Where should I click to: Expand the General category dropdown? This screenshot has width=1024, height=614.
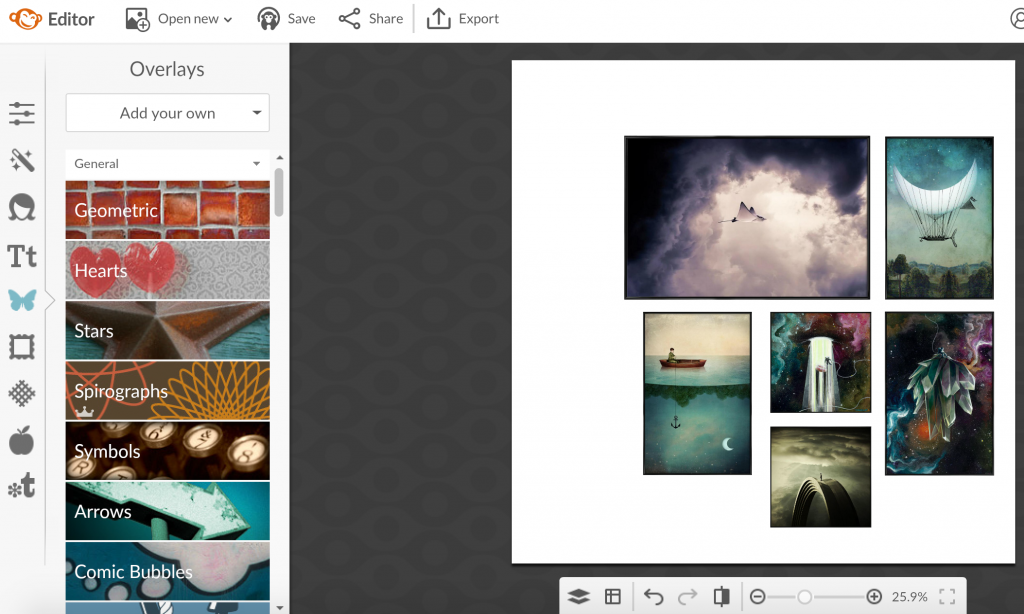click(257, 163)
